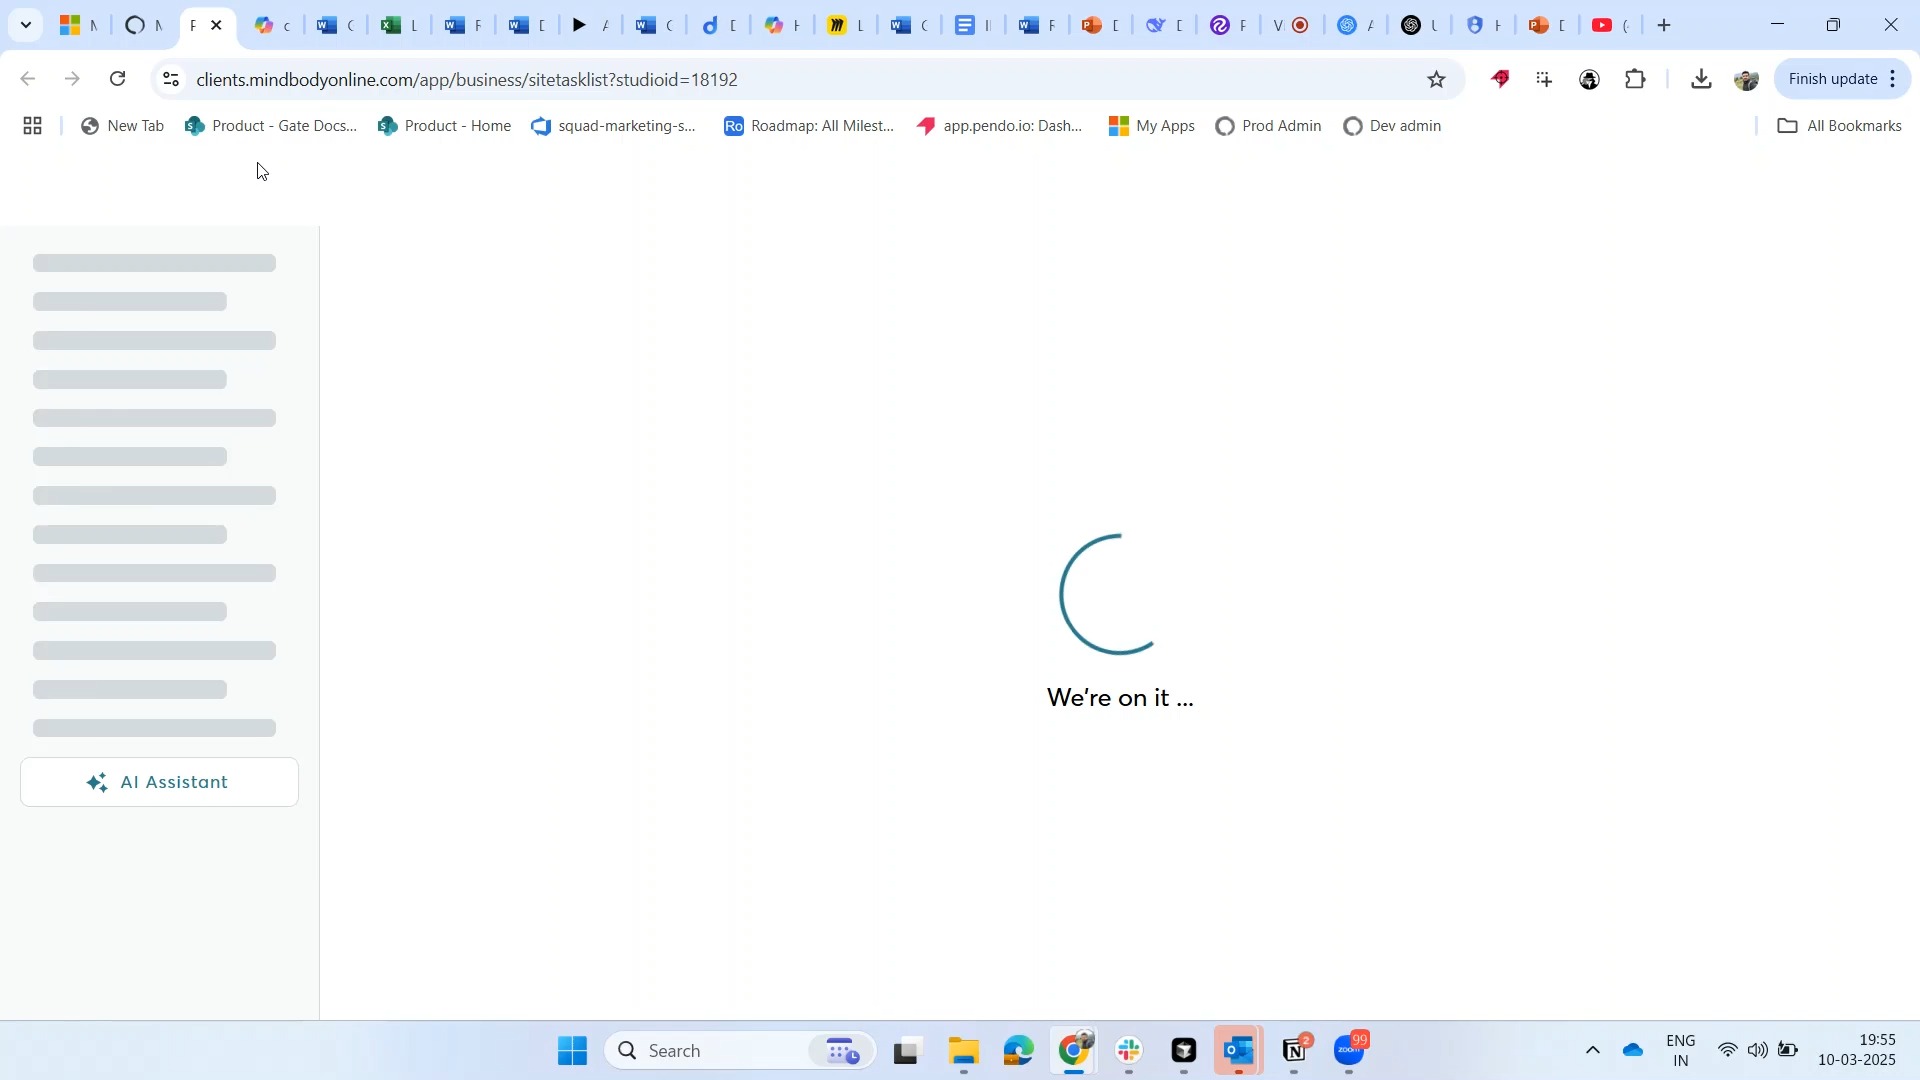Open the Extensions puzzle icon
Image resolution: width=1920 pixels, height=1080 pixels.
point(1637,79)
